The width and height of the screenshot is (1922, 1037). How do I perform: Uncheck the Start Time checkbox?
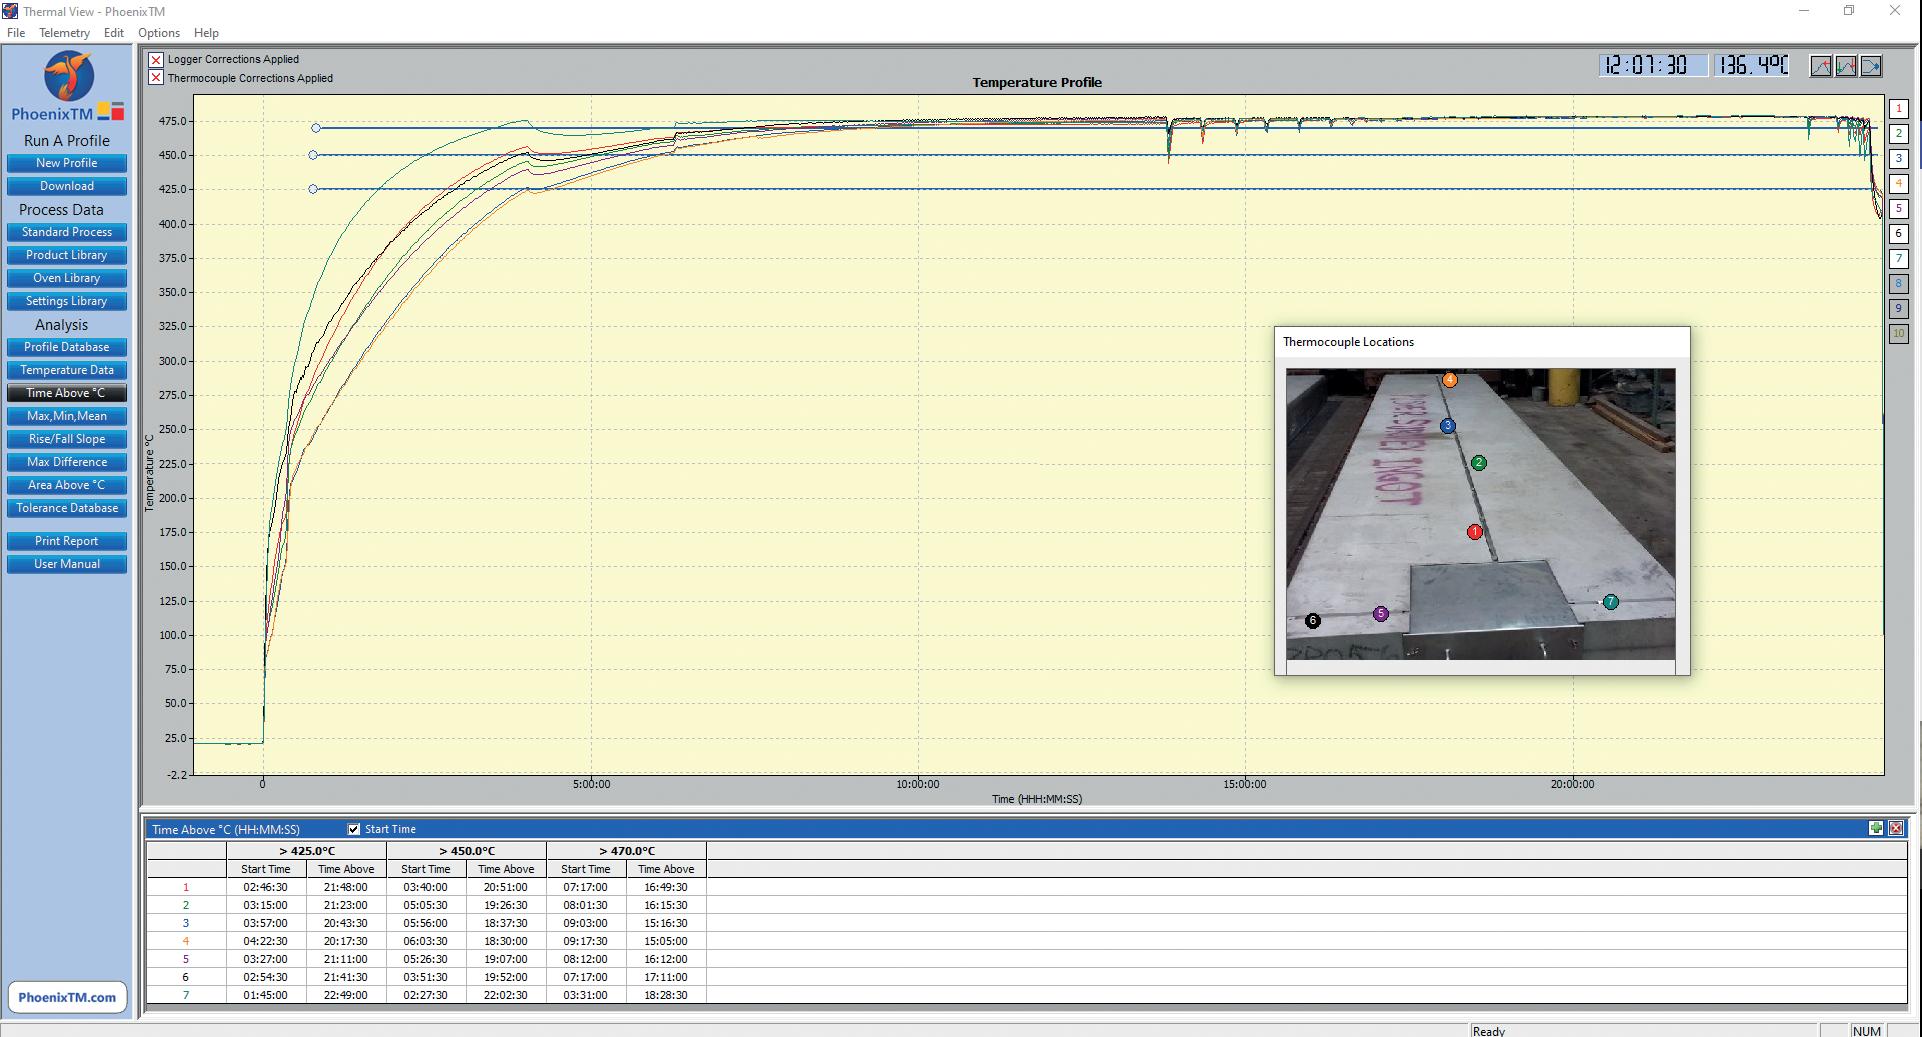[x=353, y=829]
